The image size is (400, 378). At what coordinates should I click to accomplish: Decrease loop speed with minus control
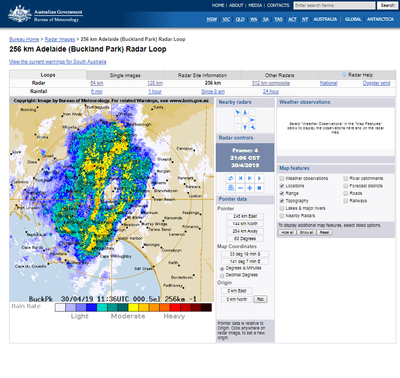coord(240,188)
